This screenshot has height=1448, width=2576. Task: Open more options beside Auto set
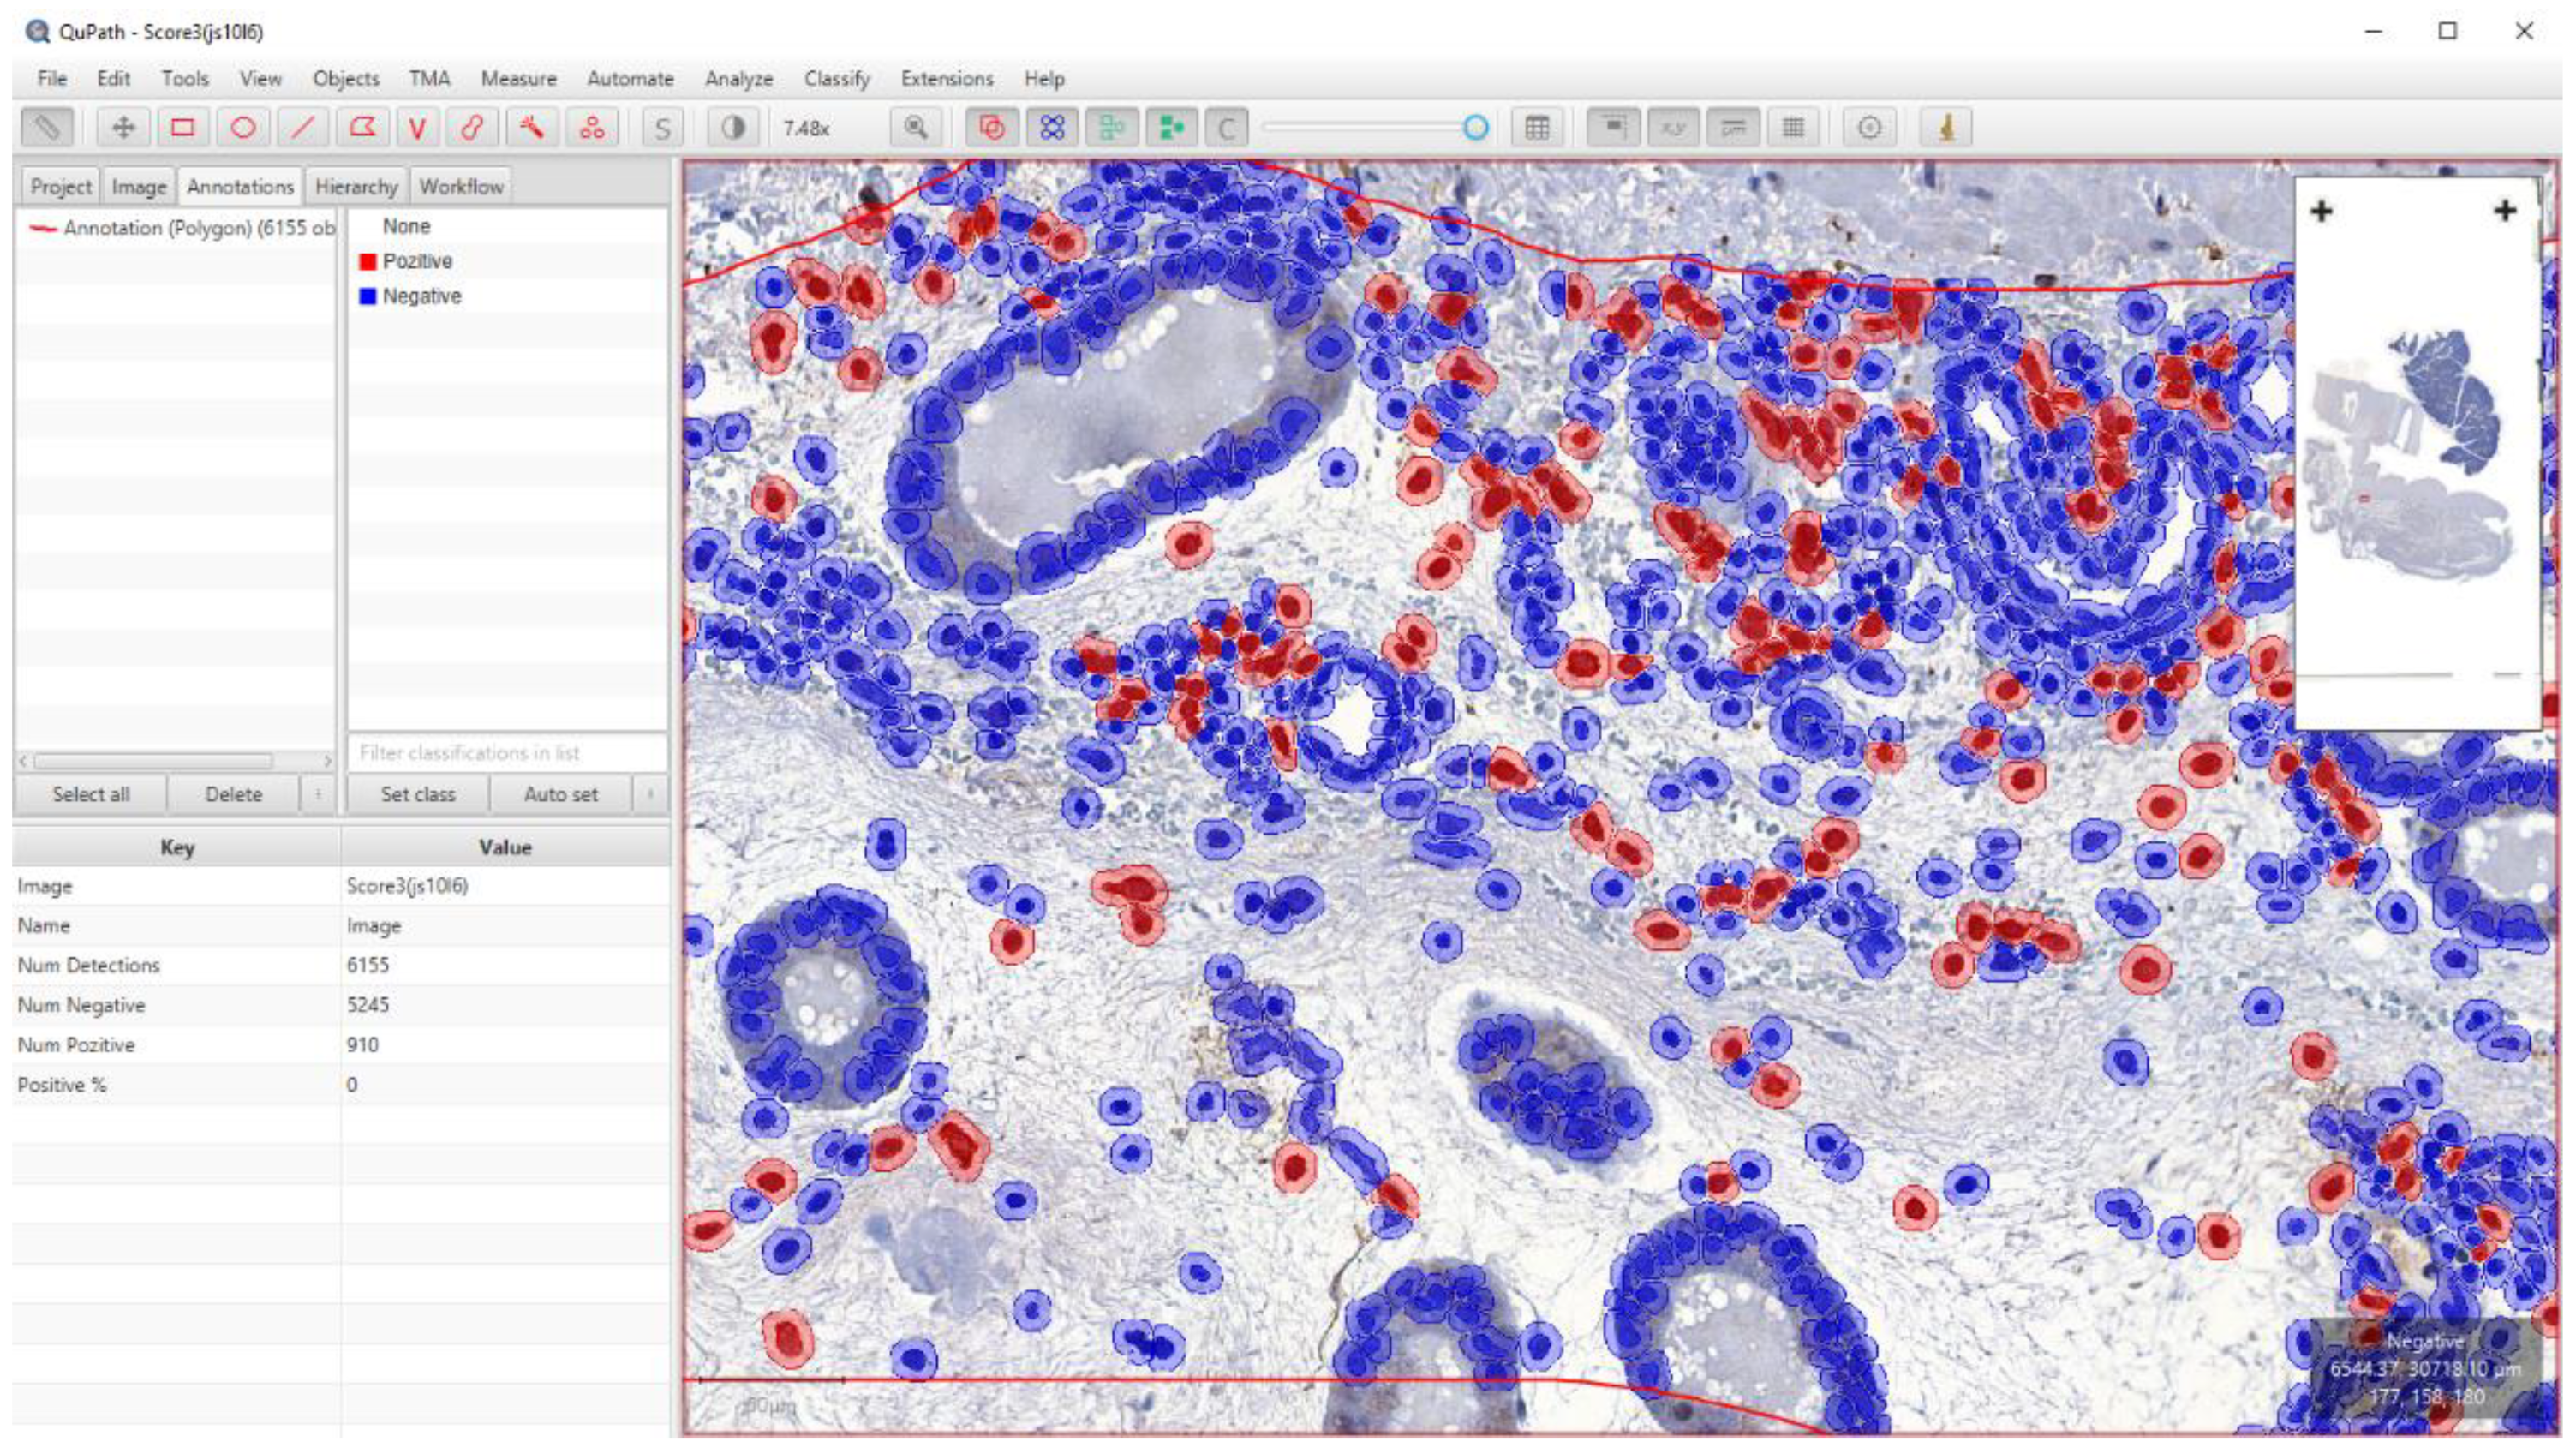650,794
